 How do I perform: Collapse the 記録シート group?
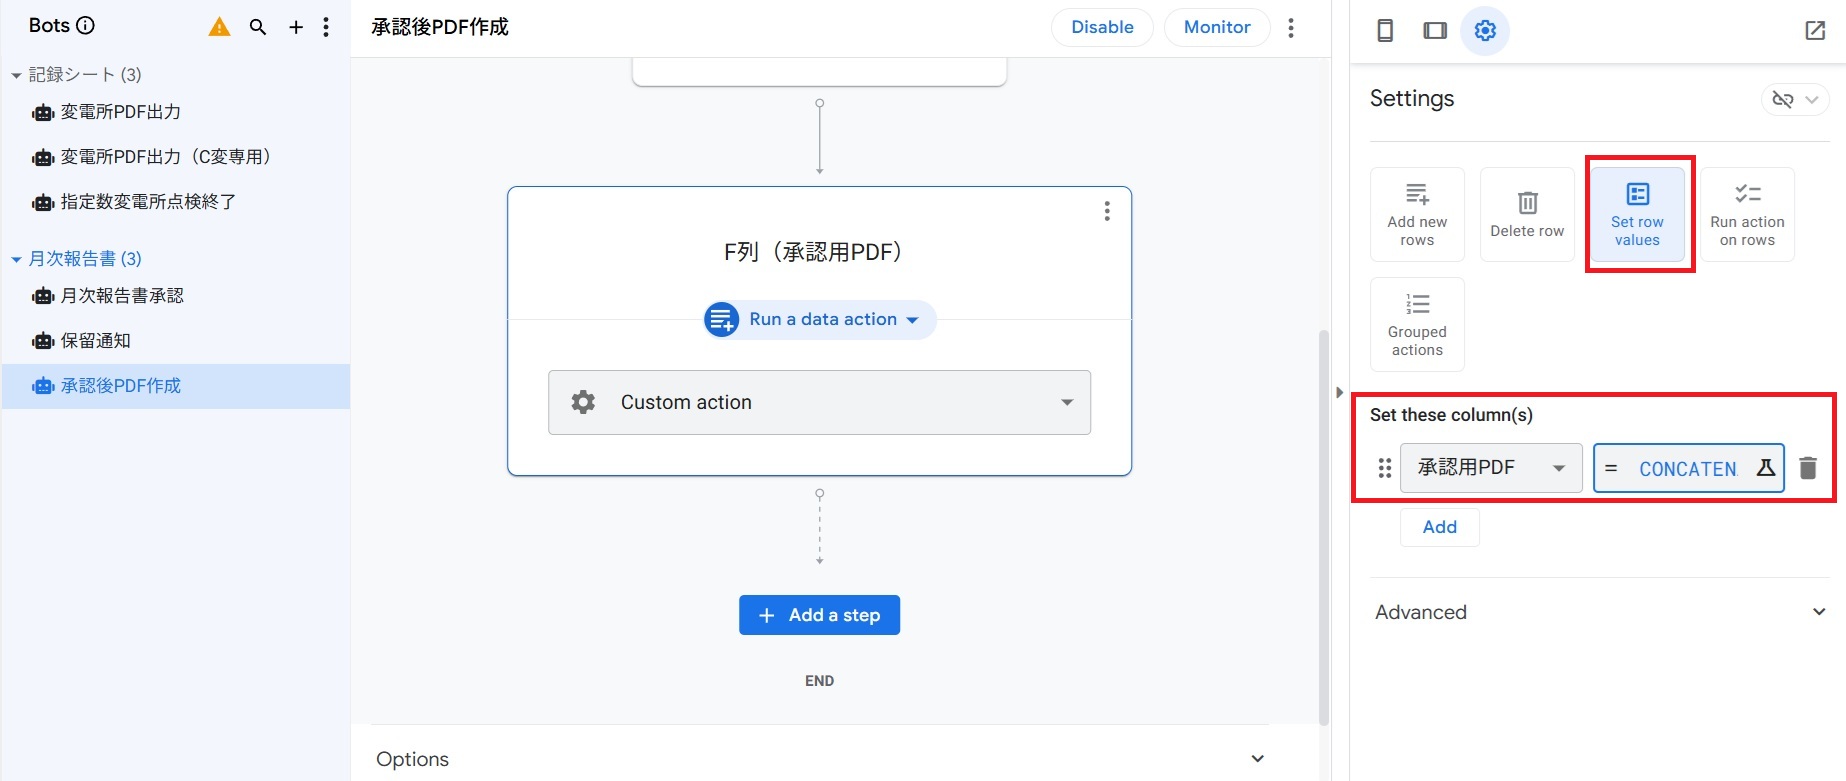pyautogui.click(x=16, y=75)
